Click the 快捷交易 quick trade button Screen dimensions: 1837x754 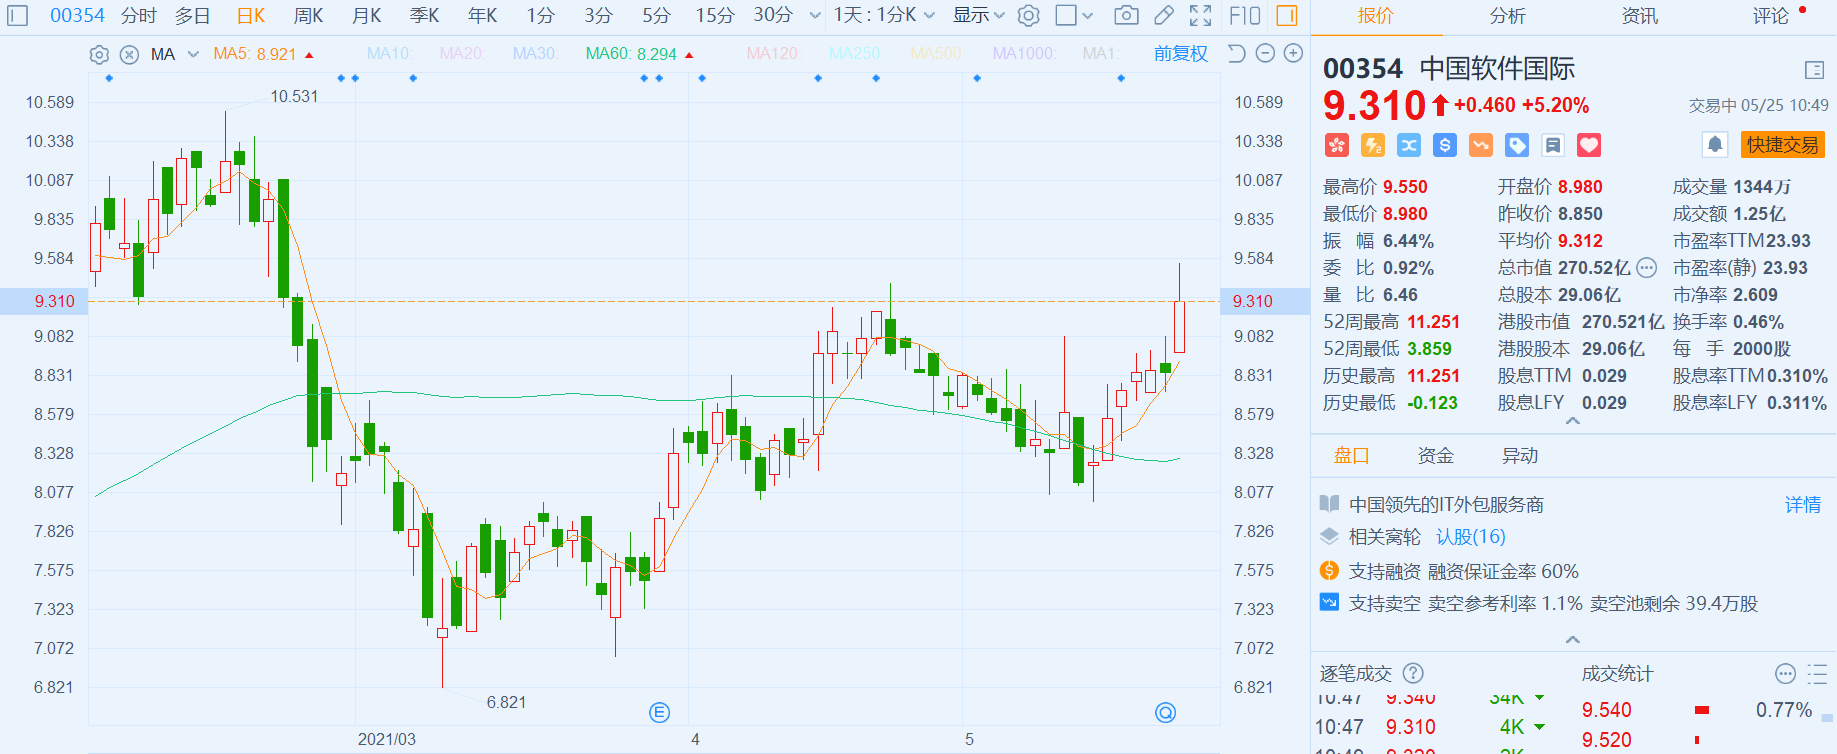coord(1783,145)
